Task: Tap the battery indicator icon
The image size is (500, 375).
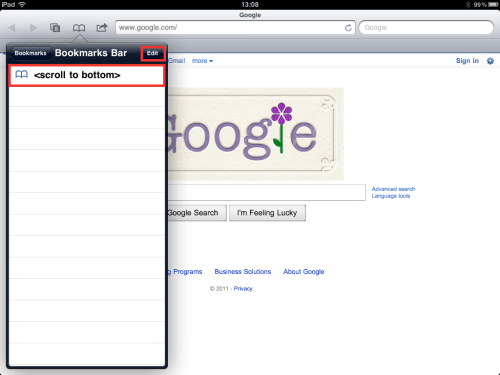Action: coord(493,5)
